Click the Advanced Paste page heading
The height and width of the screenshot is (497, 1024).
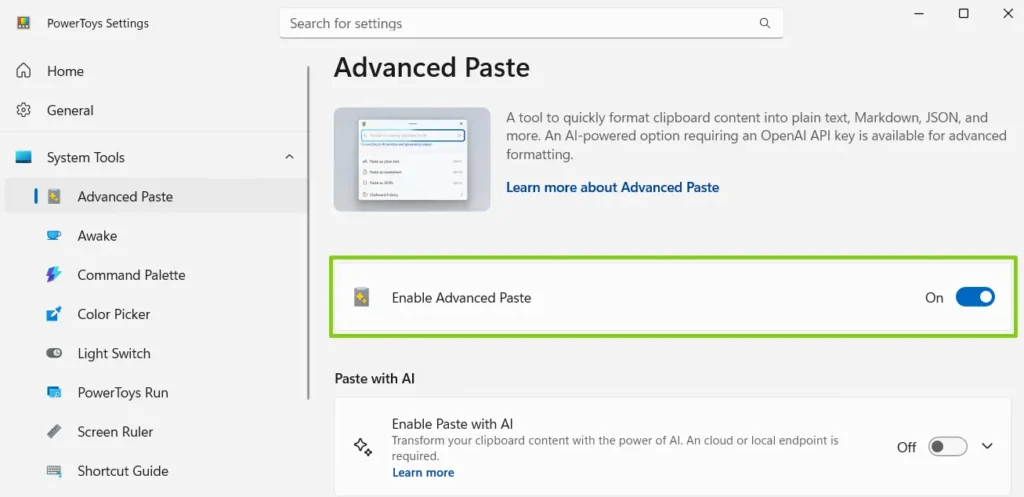(432, 68)
